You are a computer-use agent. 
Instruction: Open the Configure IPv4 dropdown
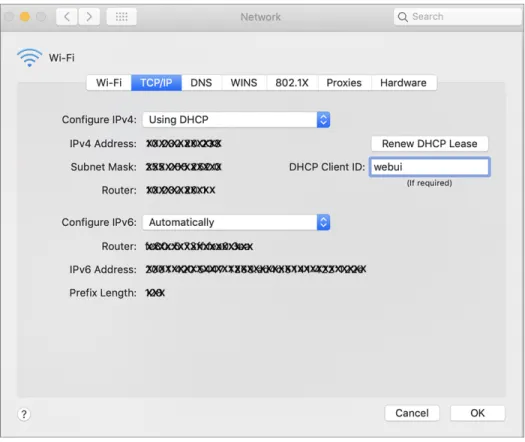pyautogui.click(x=236, y=120)
